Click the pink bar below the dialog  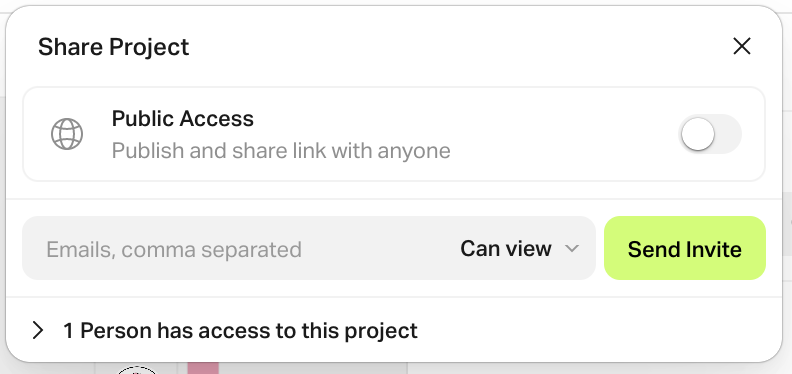click(203, 368)
